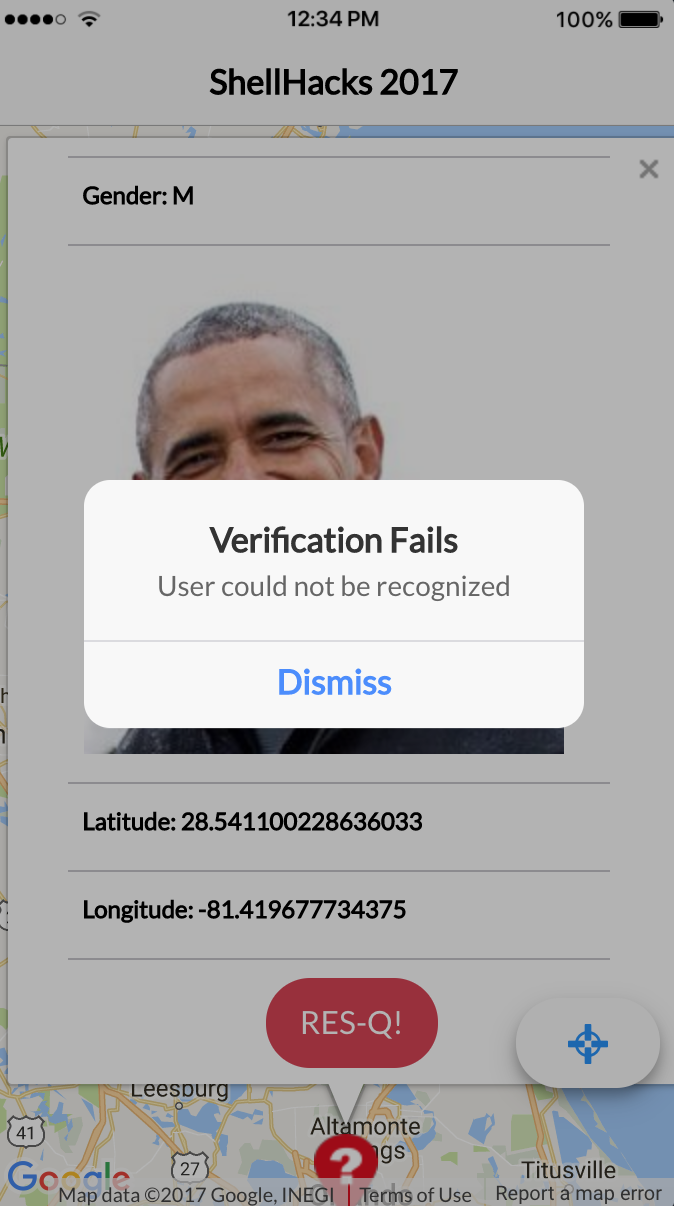Tap the Dismiss button in alert
Image resolution: width=674 pixels, height=1206 pixels.
(334, 683)
